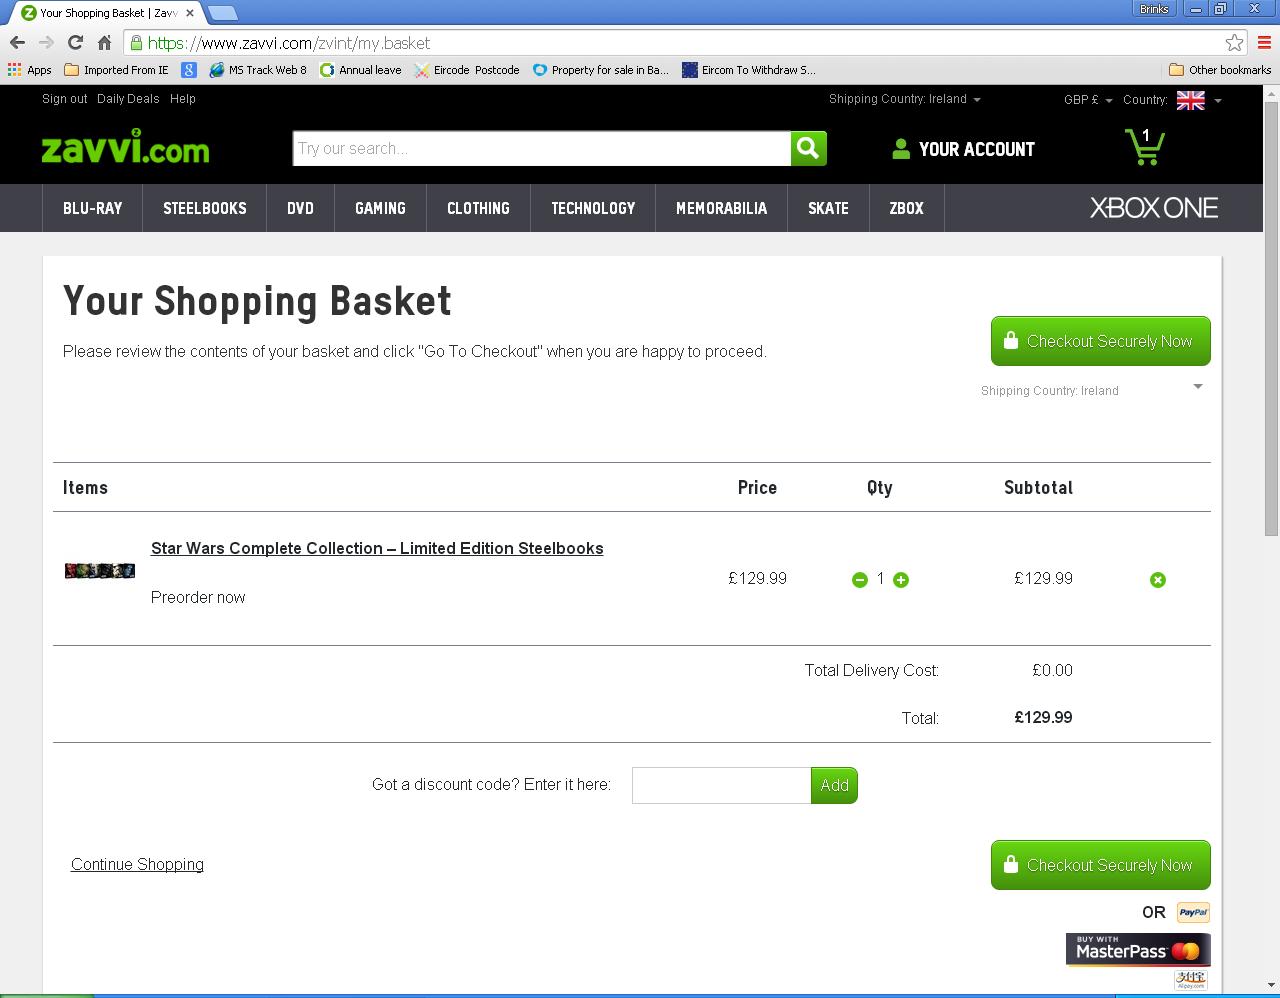1280x998 pixels.
Task: Open the ZBOX menu
Action: click(x=906, y=208)
